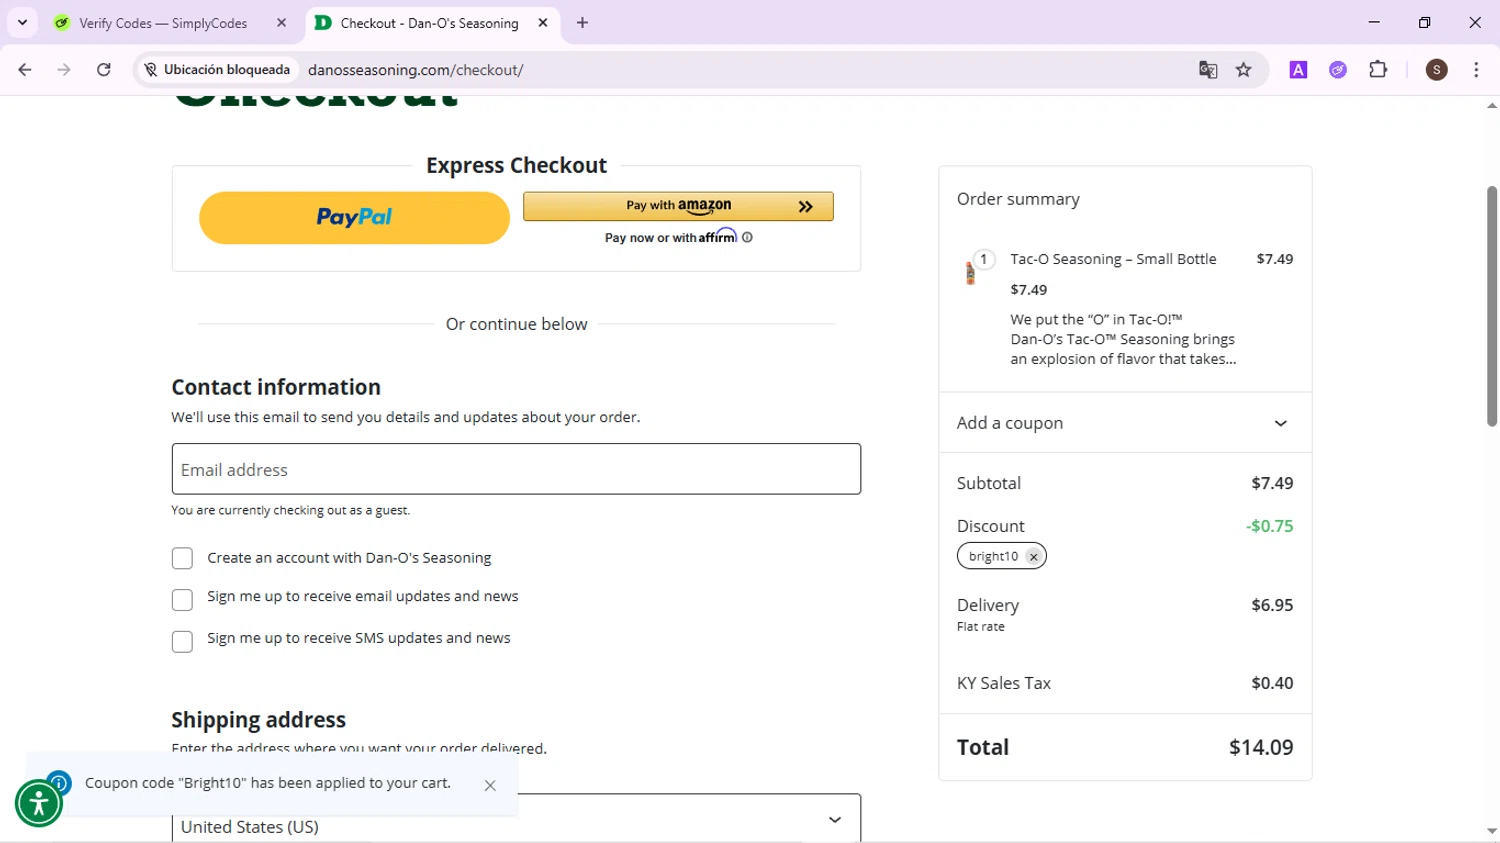1500x843 pixels.
Task: Click the info icon on coupon notice
Action: click(x=59, y=783)
